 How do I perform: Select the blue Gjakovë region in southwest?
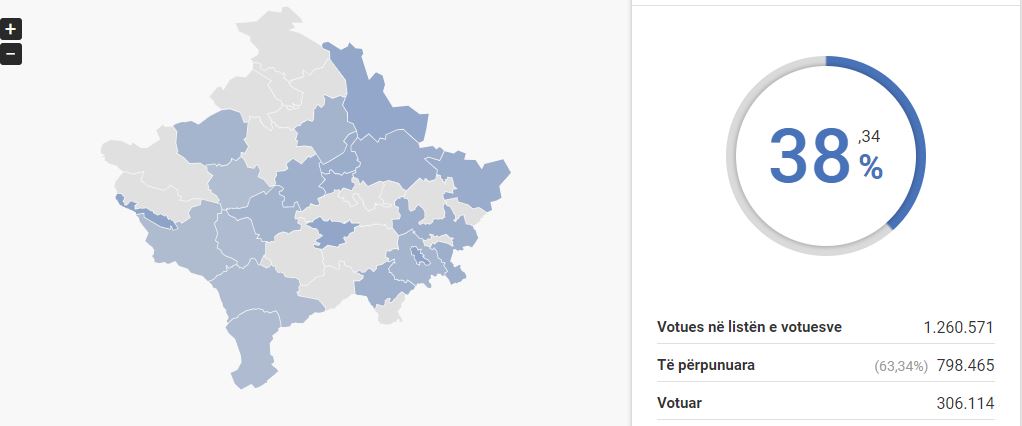182,241
